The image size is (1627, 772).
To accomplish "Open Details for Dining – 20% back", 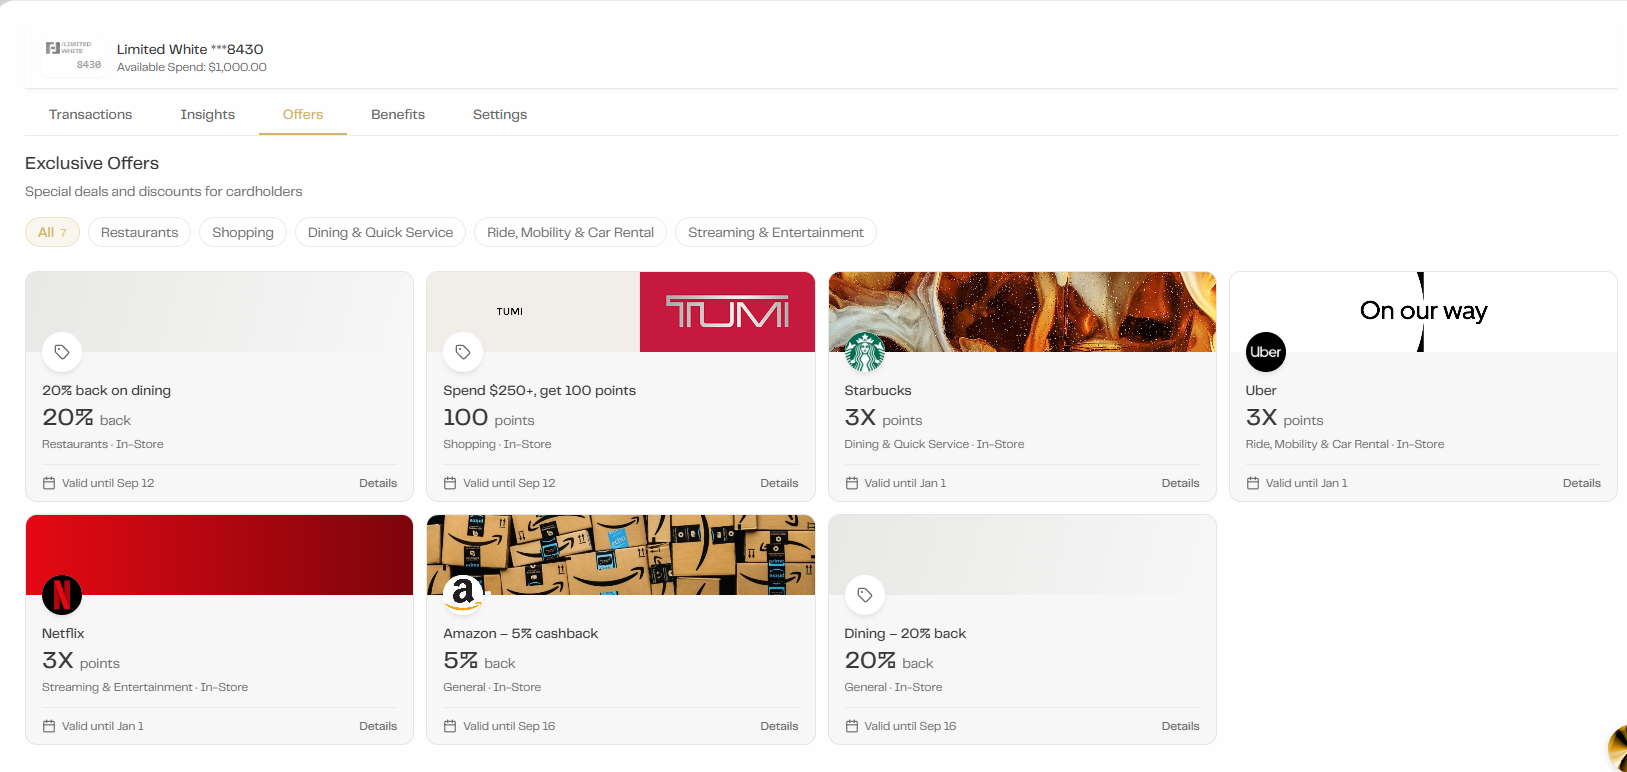I will pos(1180,726).
